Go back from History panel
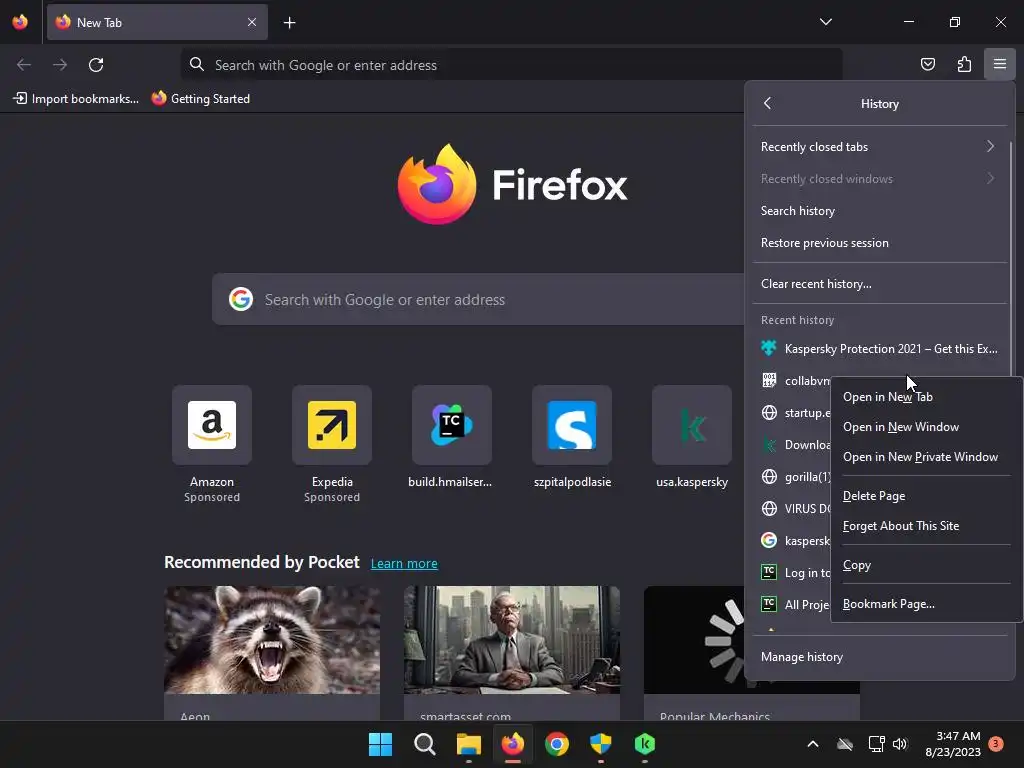The image size is (1024, 768). point(767,103)
